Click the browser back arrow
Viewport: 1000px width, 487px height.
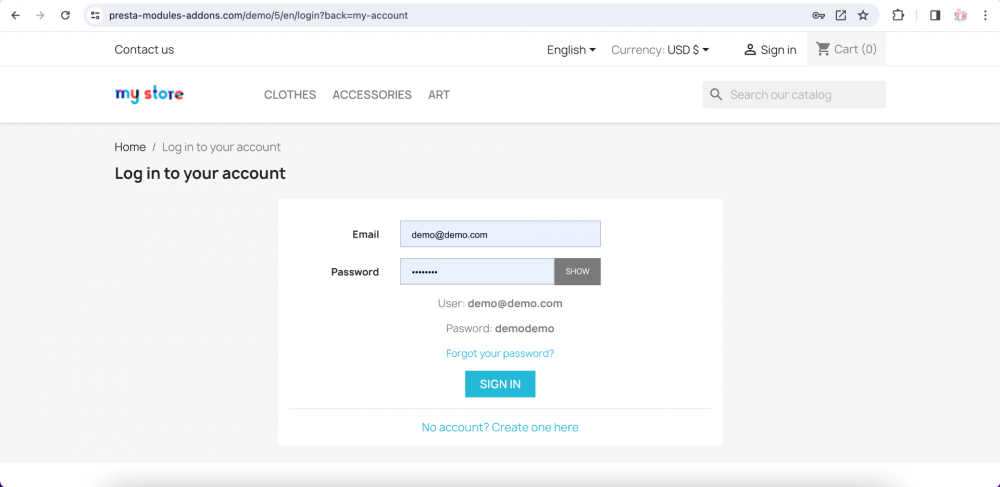point(15,15)
